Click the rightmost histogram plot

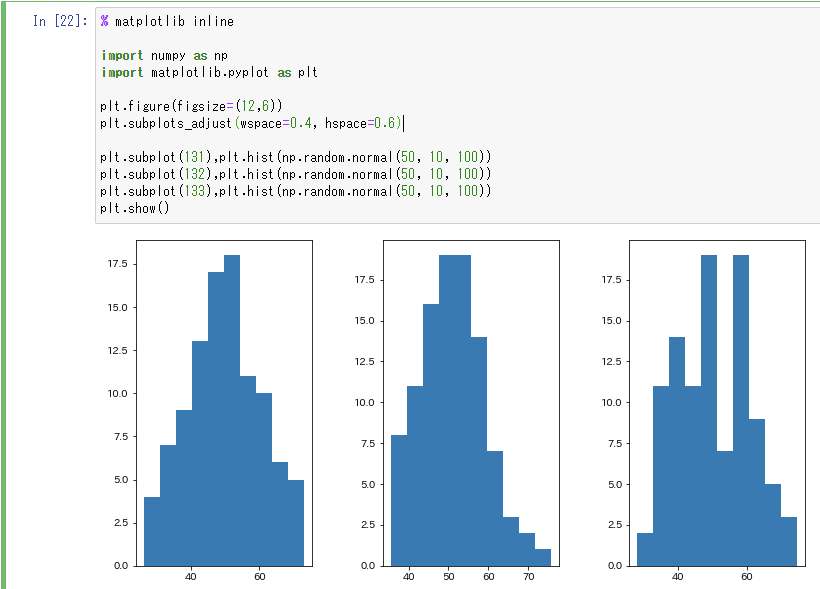(715, 400)
